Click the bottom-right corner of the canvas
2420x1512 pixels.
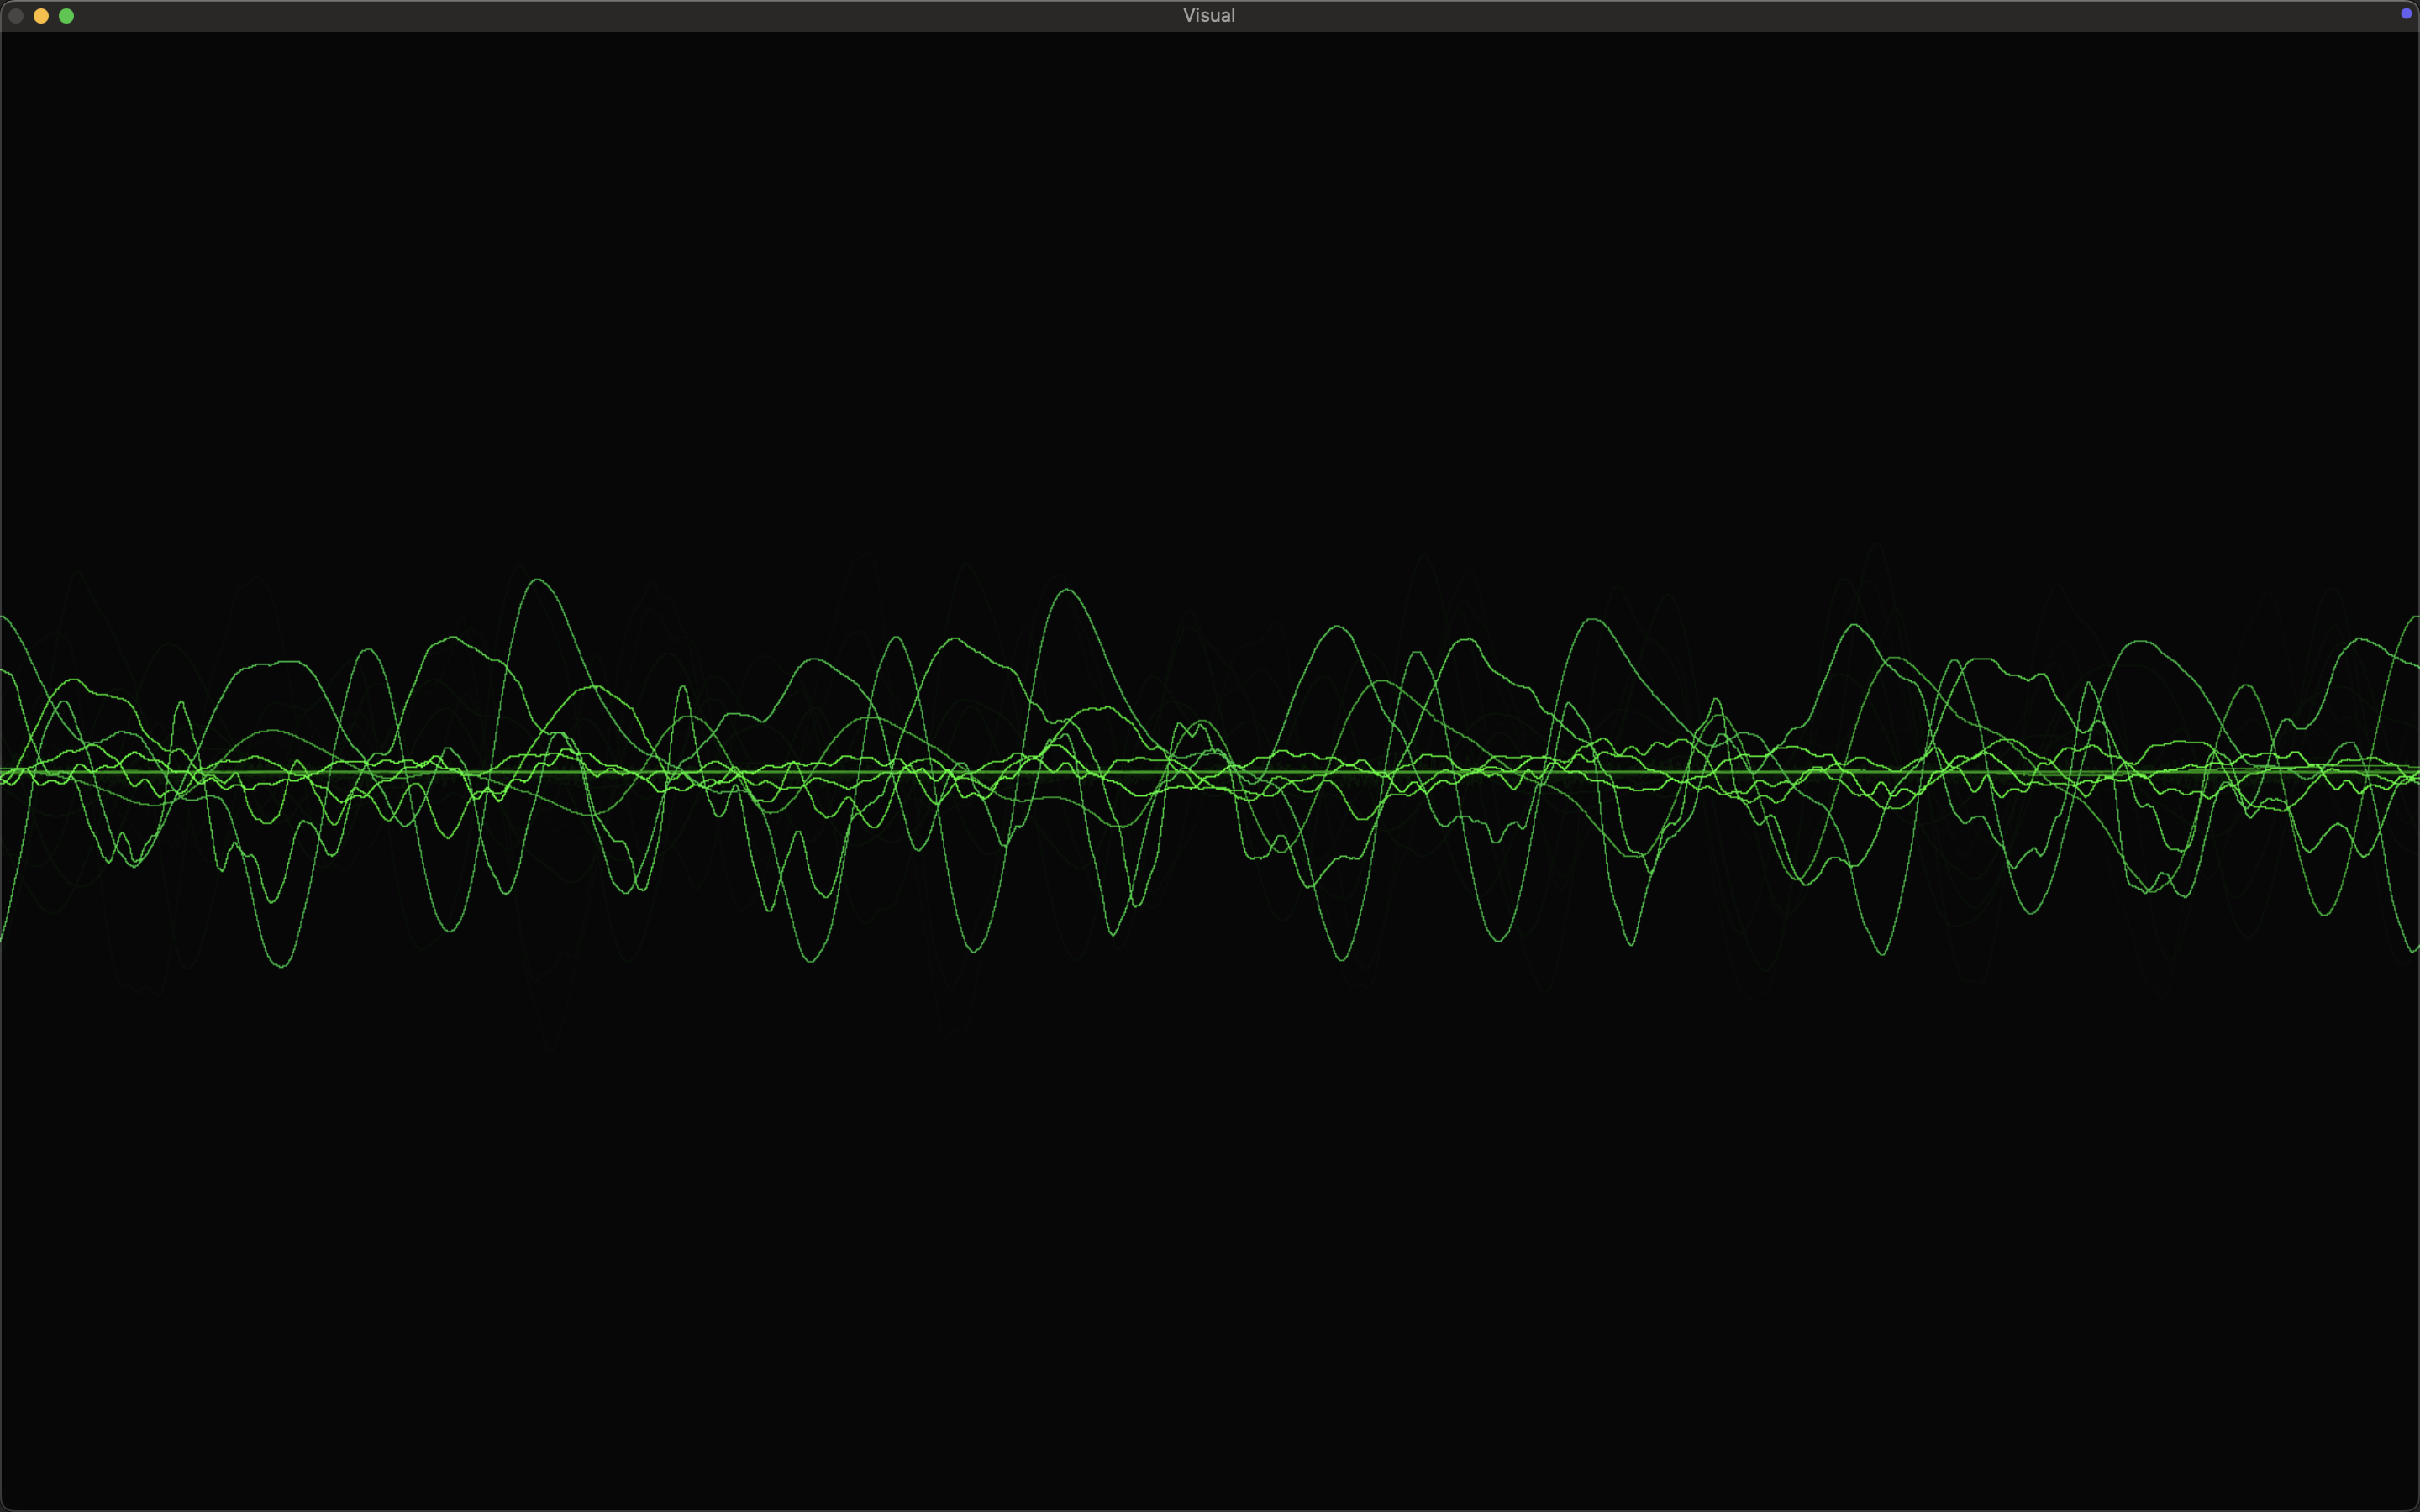2412,1504
